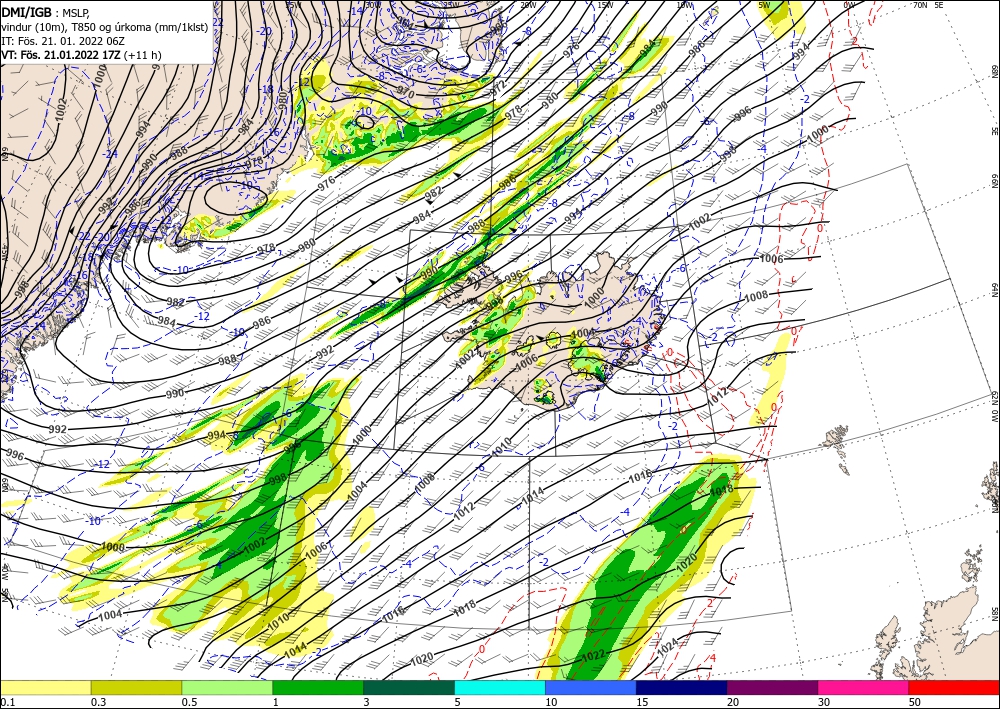This screenshot has height=709, width=1000.
Task: Click the '1024' isobar label
Action: click(x=667, y=647)
